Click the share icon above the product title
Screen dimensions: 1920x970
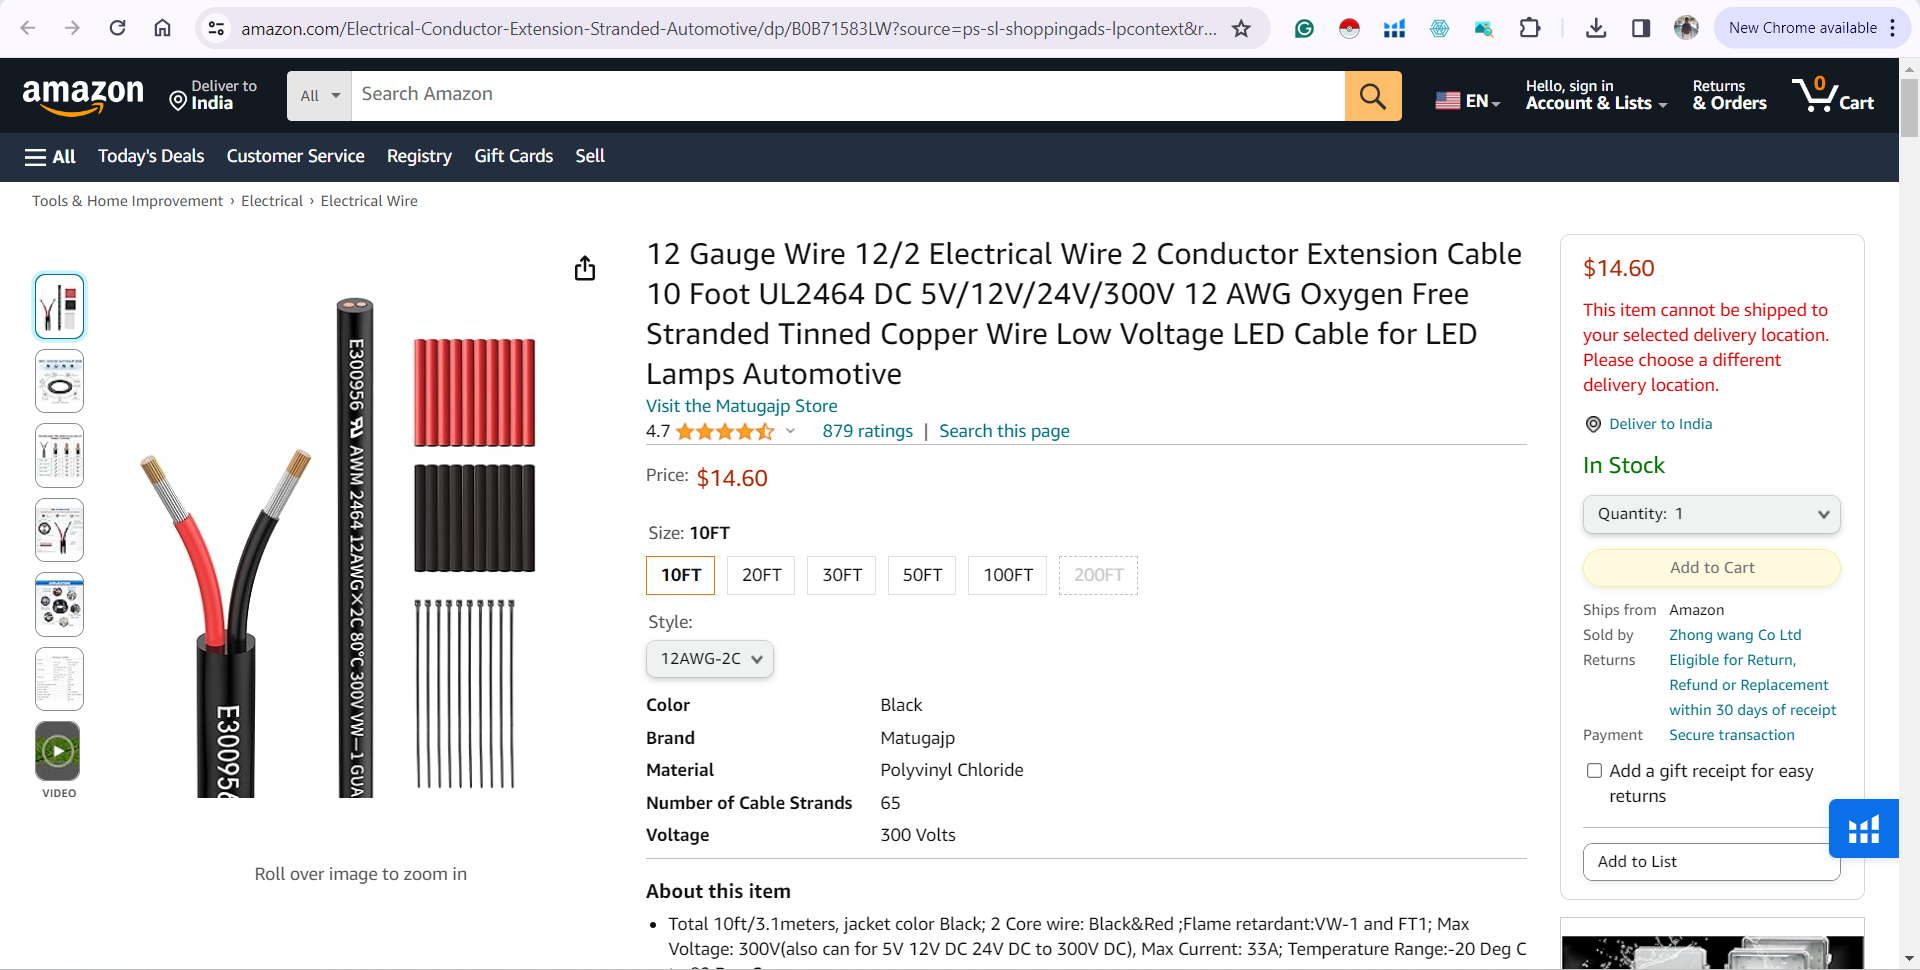[x=585, y=268]
